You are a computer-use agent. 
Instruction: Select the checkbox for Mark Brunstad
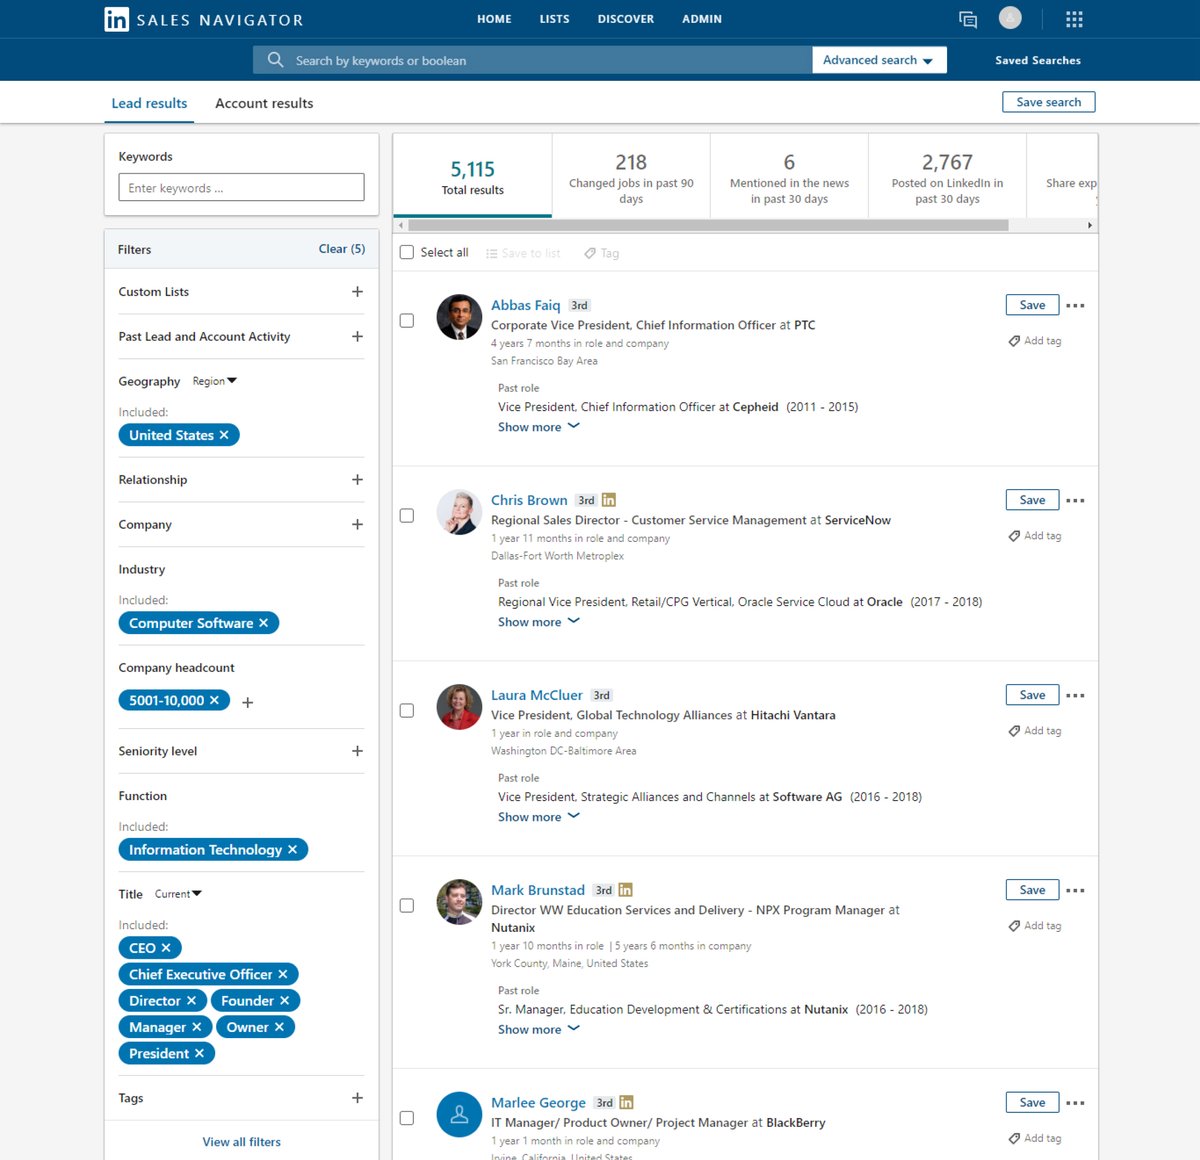point(407,906)
